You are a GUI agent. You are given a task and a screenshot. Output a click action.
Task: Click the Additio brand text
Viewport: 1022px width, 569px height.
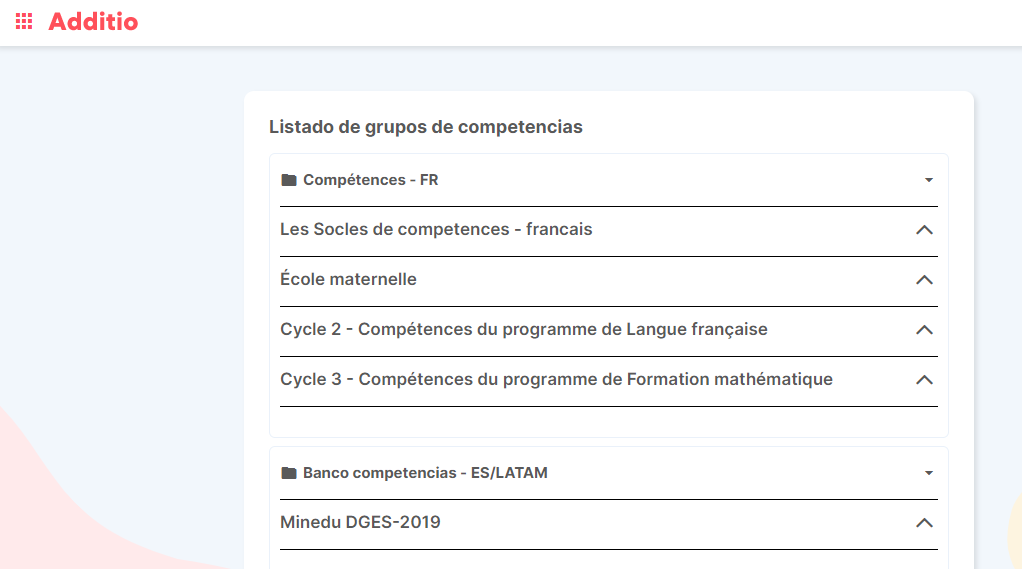coord(93,21)
